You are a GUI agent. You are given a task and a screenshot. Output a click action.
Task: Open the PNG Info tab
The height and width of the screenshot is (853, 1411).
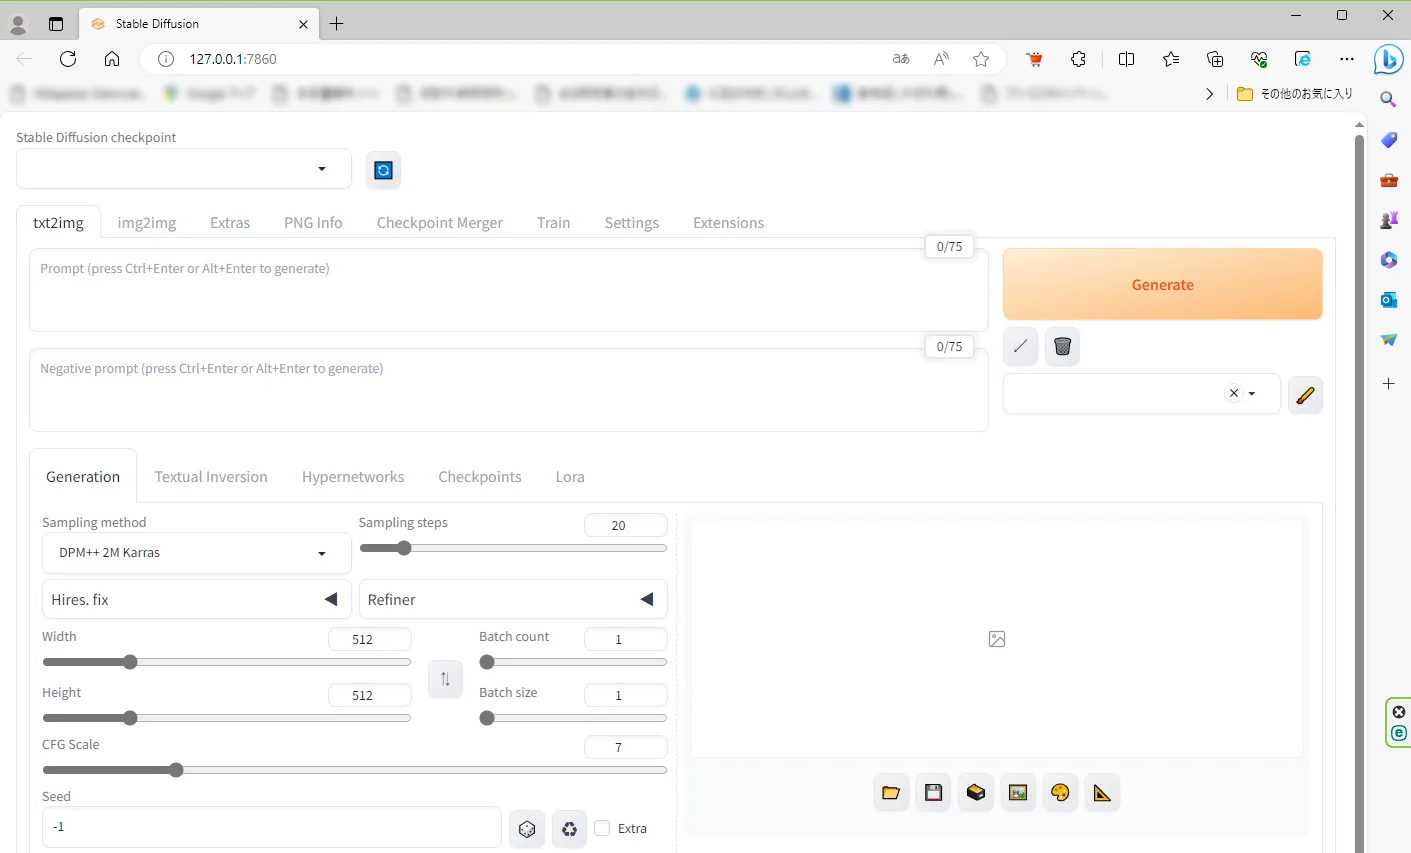[x=313, y=223]
